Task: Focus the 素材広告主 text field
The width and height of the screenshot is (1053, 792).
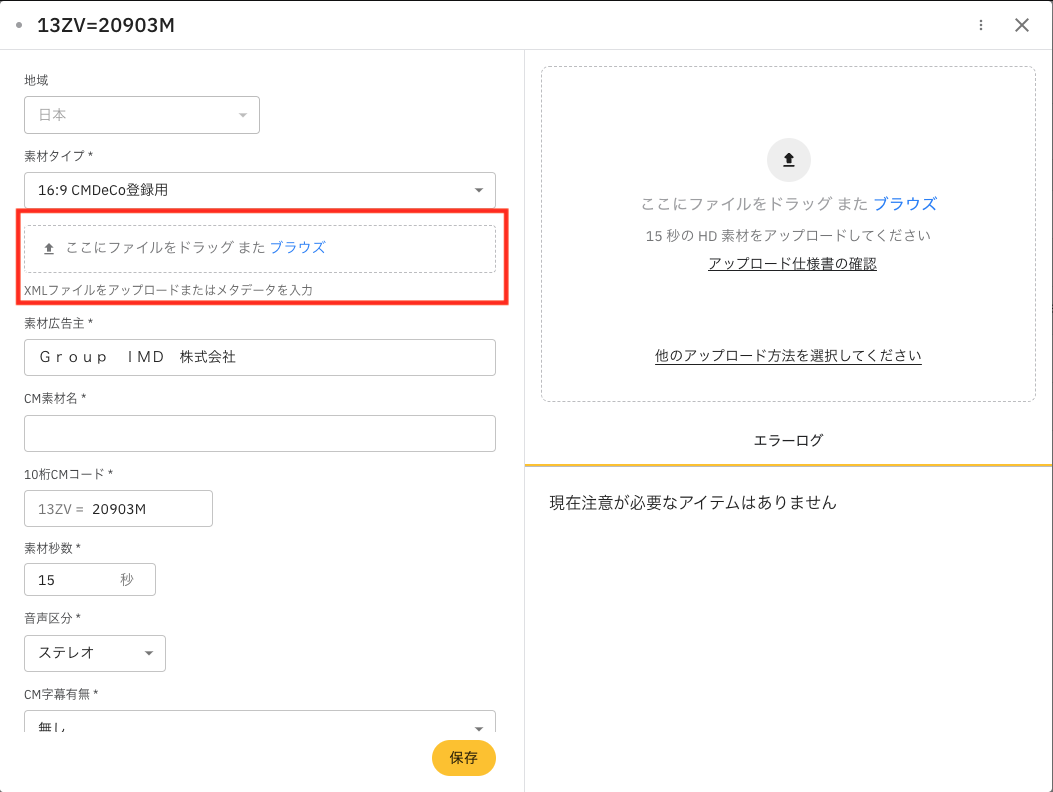Action: tap(259, 357)
